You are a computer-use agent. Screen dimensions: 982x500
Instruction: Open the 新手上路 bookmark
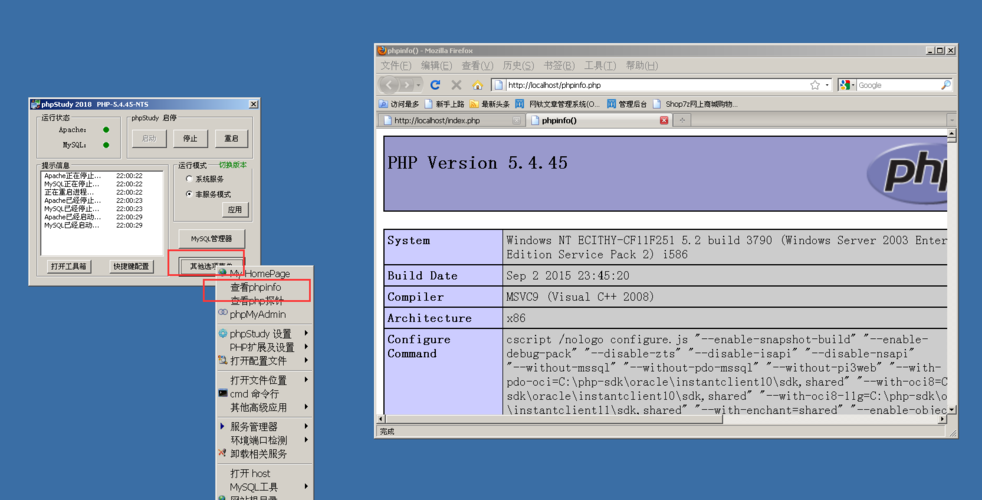point(444,104)
